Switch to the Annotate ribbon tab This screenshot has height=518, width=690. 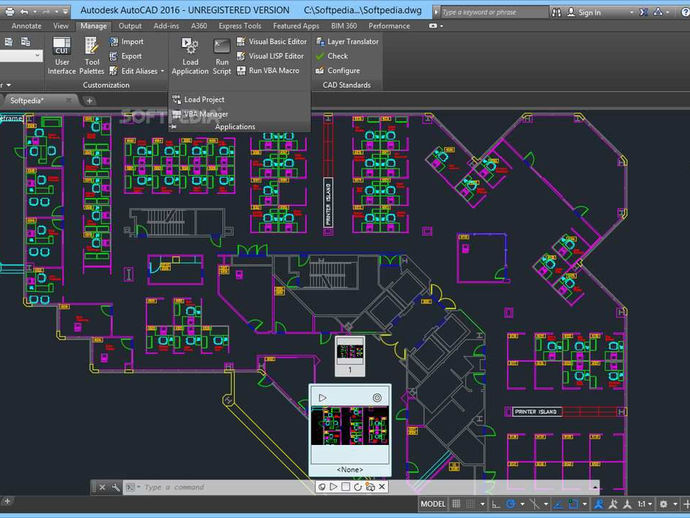pos(26,26)
